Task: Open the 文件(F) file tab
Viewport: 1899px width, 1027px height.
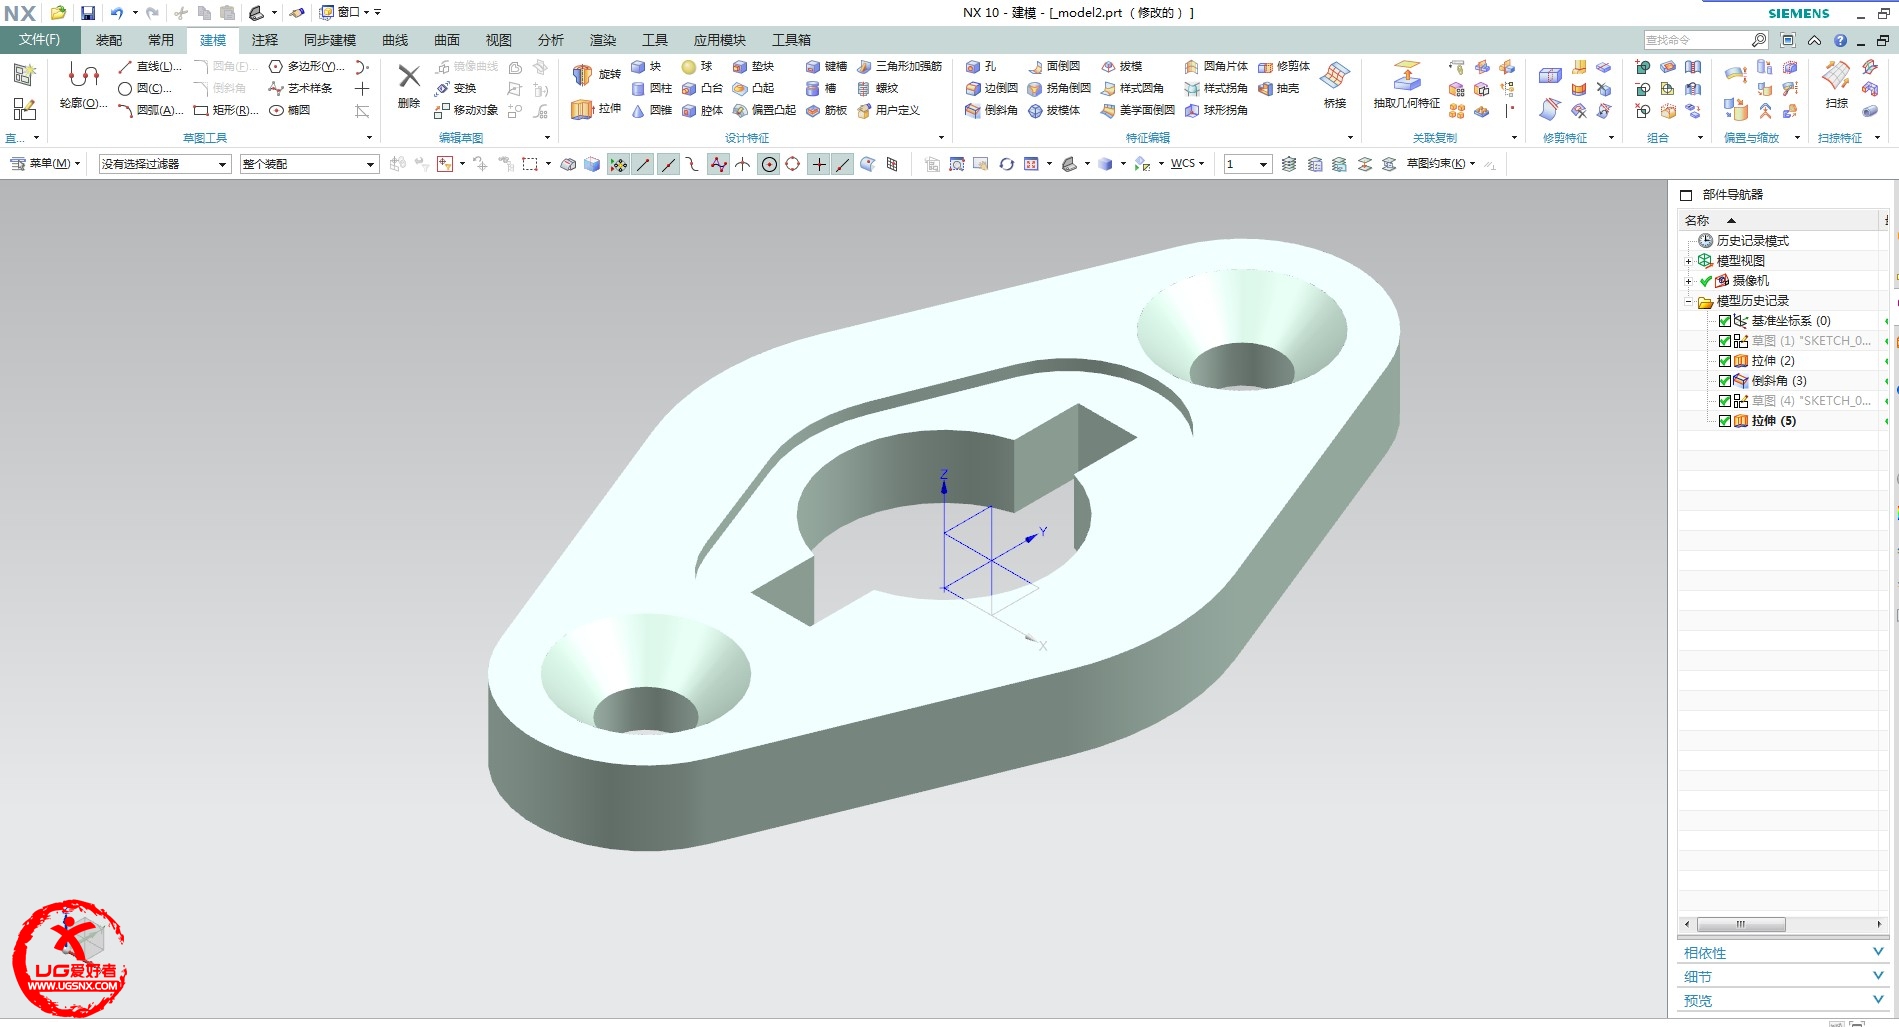Action: click(x=39, y=40)
